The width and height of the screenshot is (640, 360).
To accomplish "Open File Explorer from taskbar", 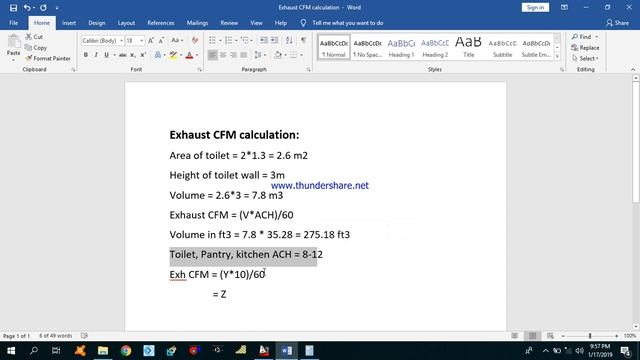I will coord(103,351).
